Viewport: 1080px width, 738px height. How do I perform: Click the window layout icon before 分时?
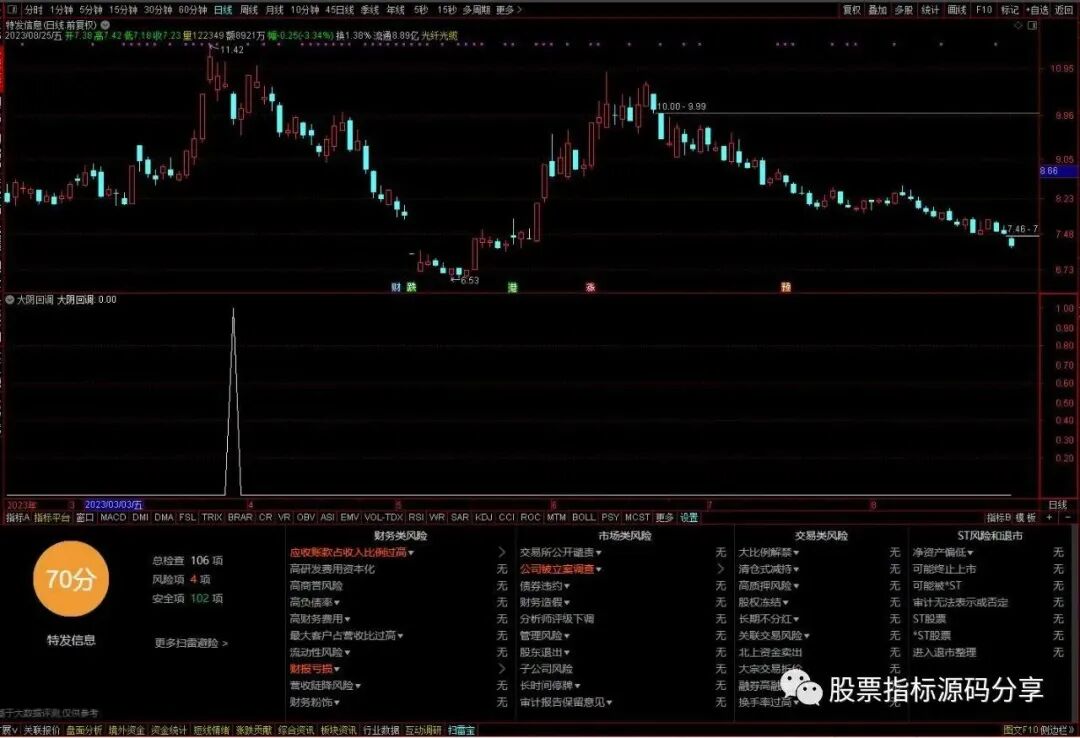[x=13, y=10]
